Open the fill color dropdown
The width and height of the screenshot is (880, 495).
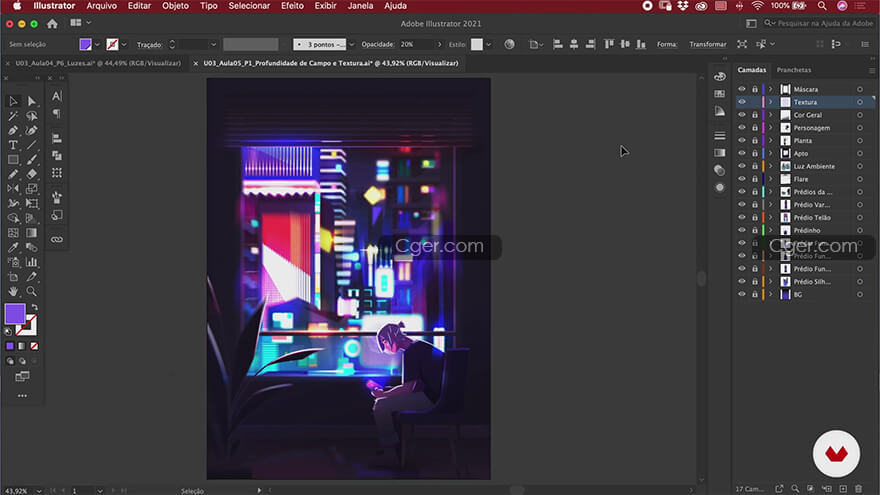(97, 44)
